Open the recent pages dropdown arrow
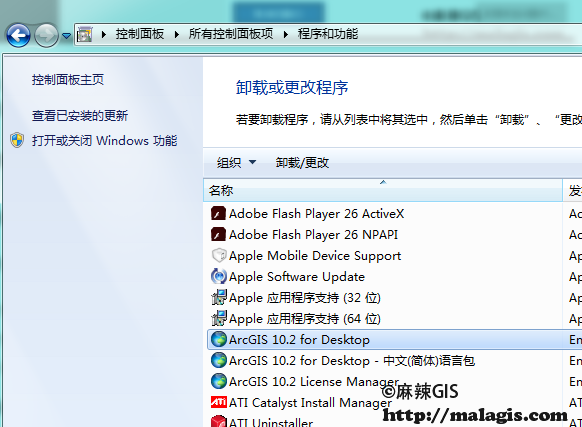The height and width of the screenshot is (427, 582). 66,36
